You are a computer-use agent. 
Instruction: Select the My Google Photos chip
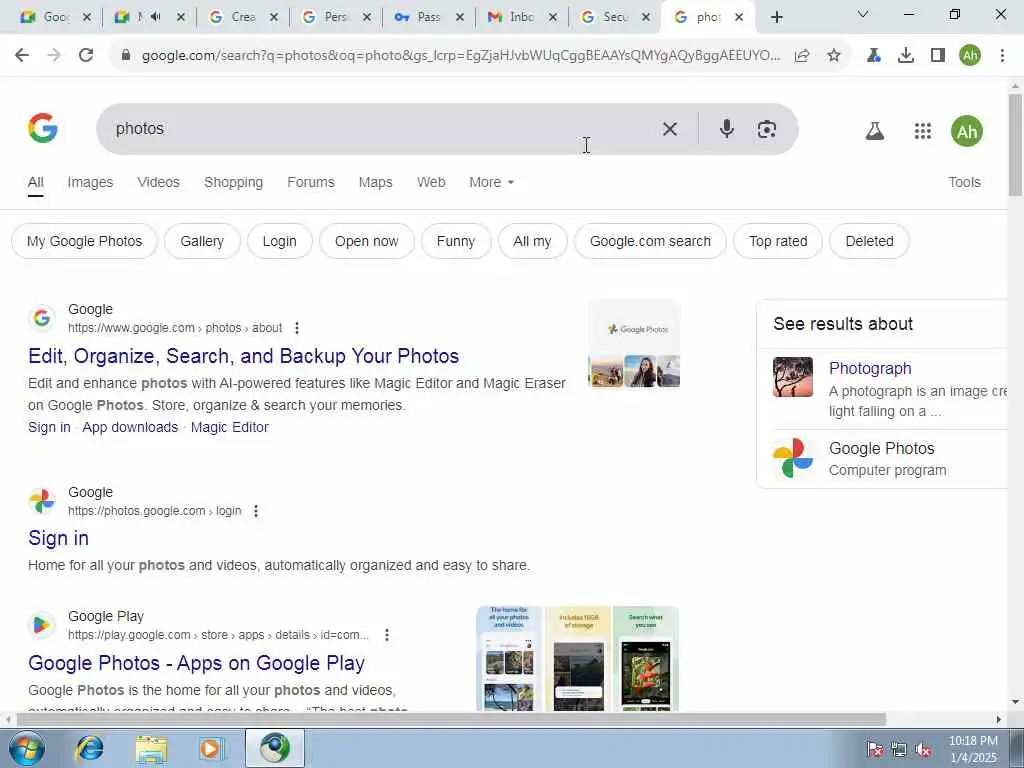[84, 241]
